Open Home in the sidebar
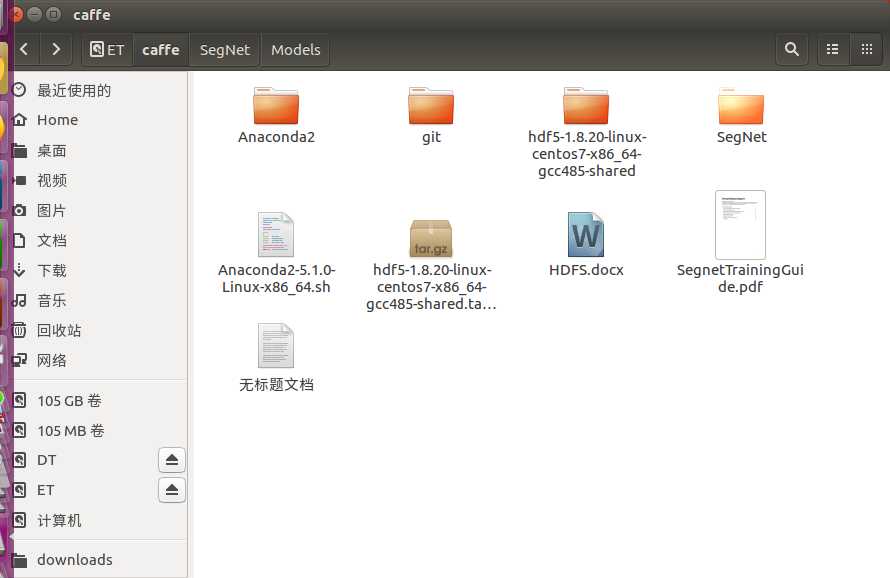This screenshot has width=890, height=578. [x=100, y=120]
